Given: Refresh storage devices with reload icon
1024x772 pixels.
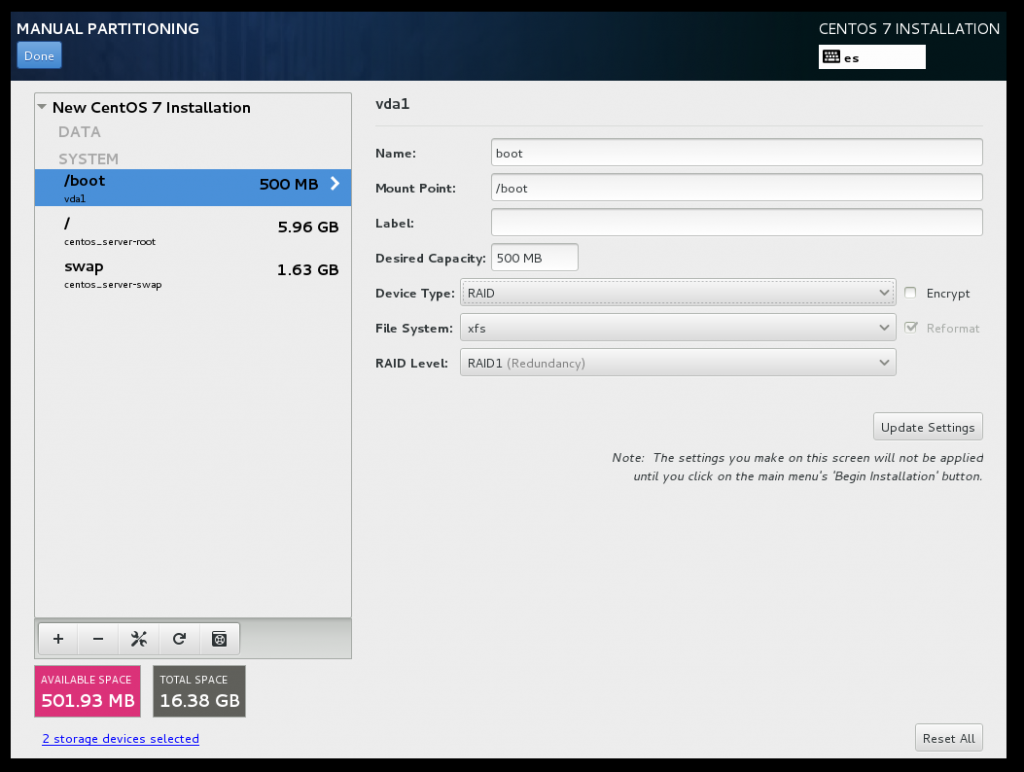Looking at the screenshot, I should (x=178, y=638).
